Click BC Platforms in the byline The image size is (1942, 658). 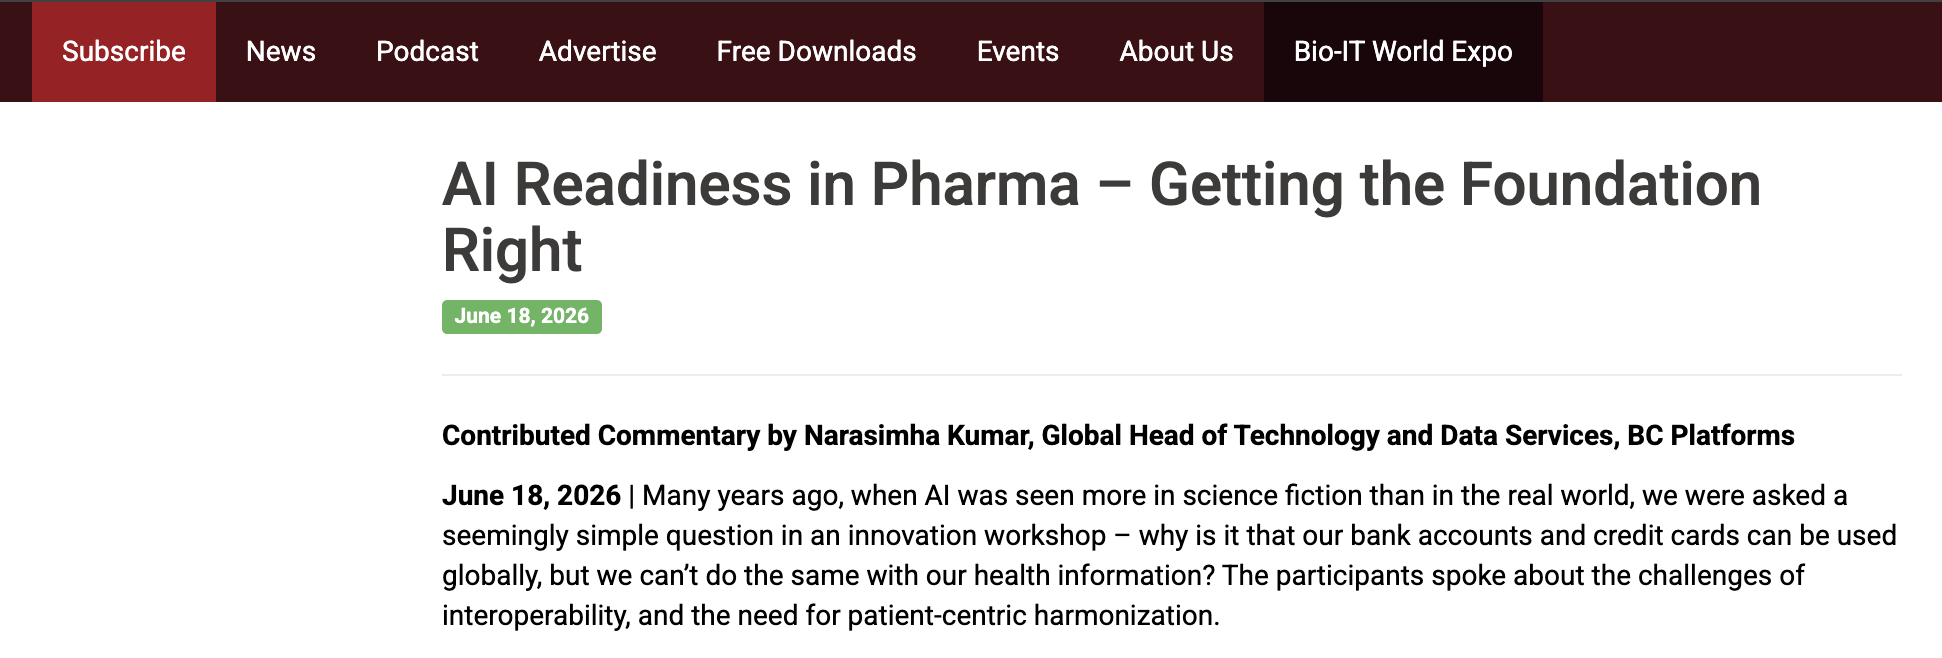(x=1711, y=436)
